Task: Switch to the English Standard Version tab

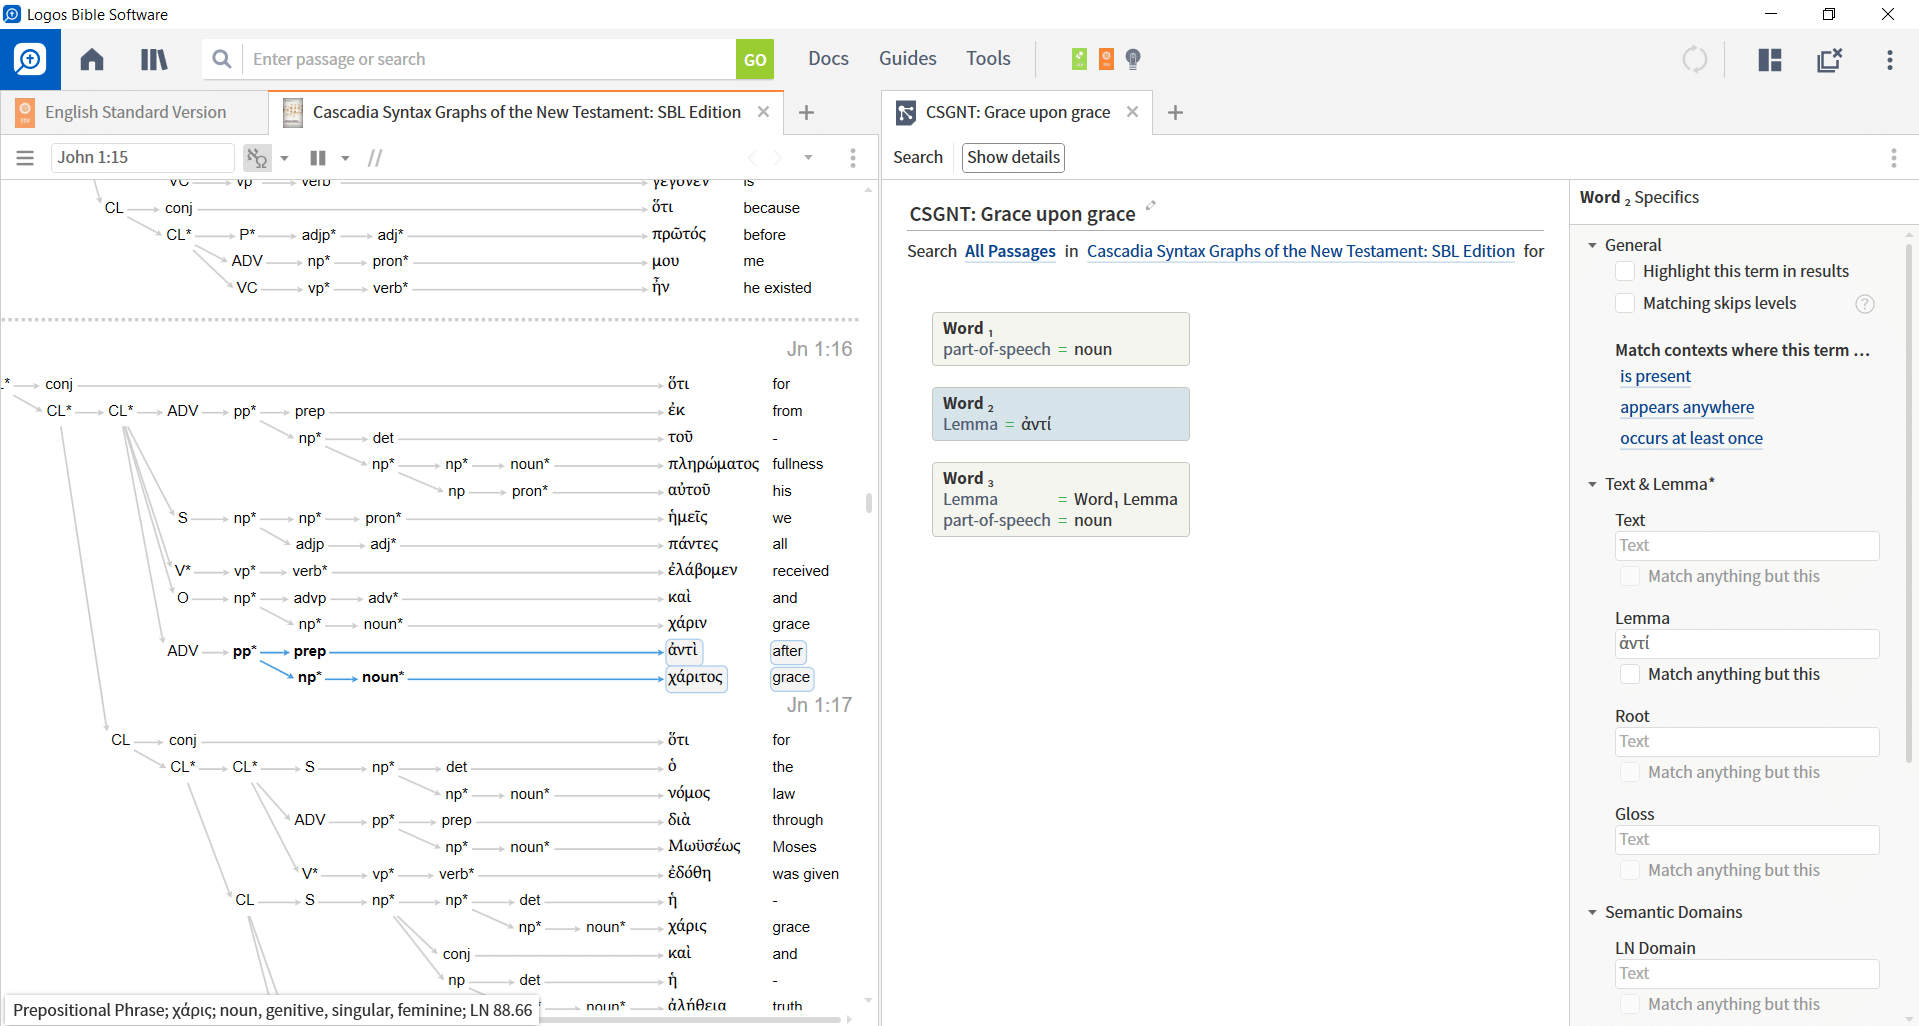Action: pyautogui.click(x=135, y=112)
